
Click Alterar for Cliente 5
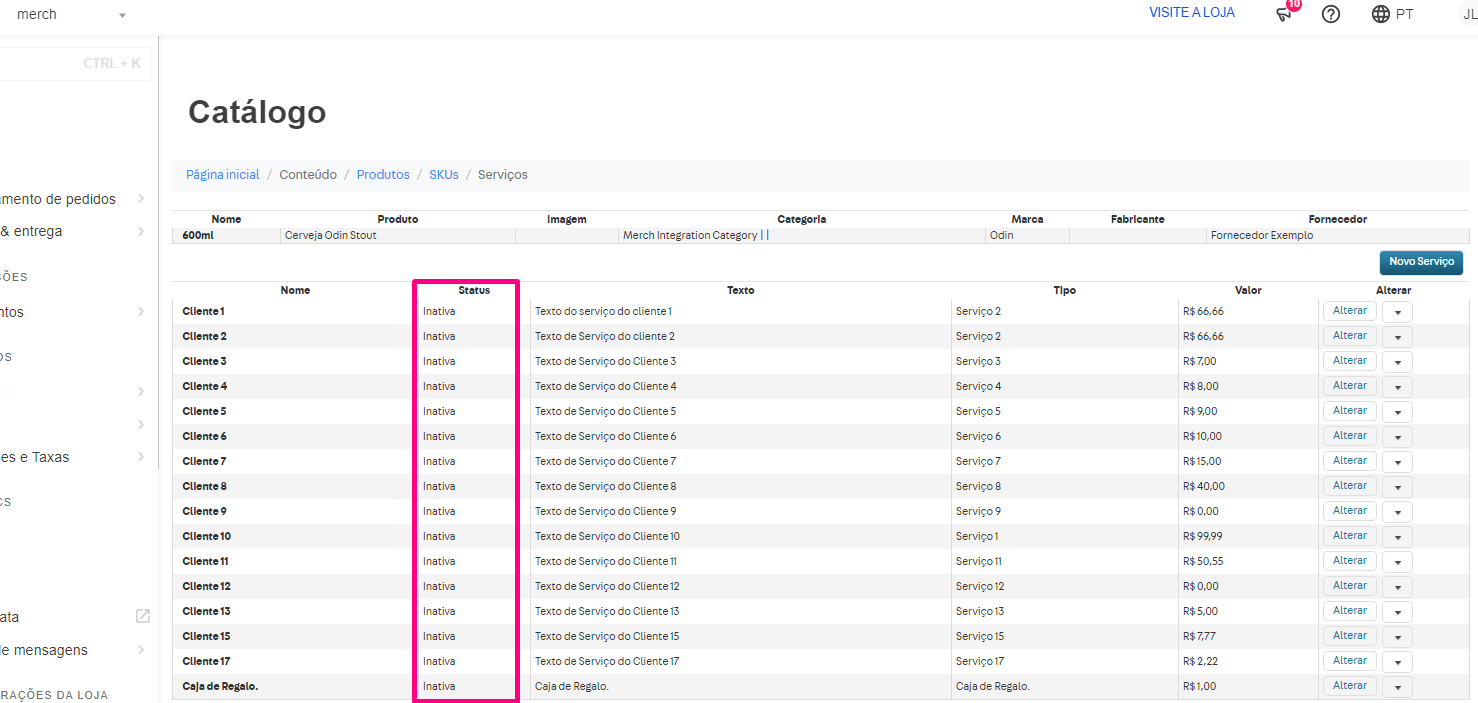1349,411
